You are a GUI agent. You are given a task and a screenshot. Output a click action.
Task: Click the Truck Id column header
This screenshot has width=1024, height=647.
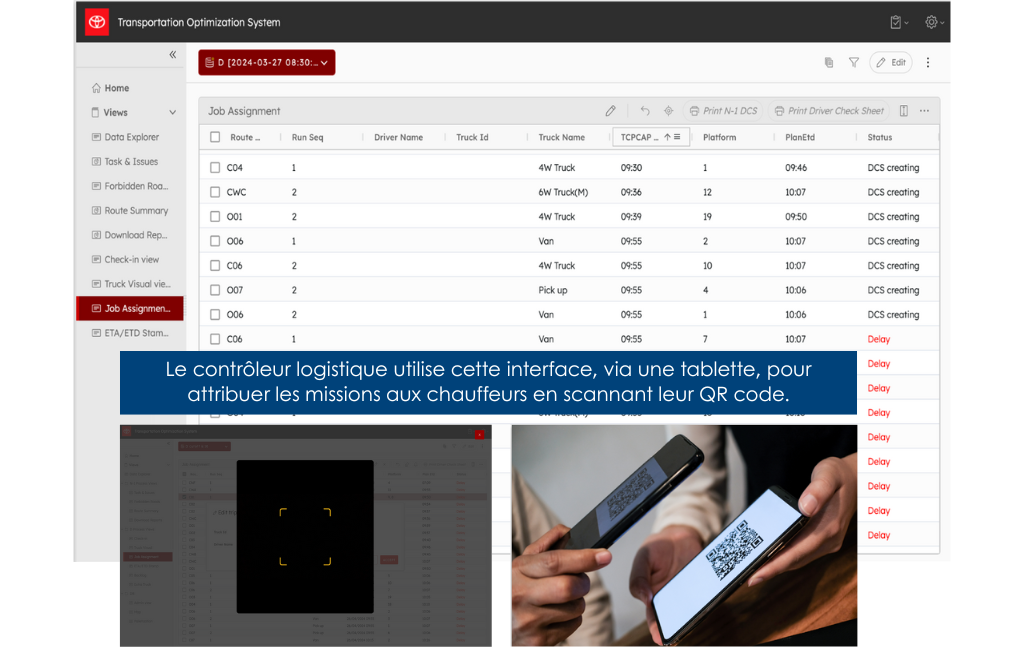click(x=472, y=137)
